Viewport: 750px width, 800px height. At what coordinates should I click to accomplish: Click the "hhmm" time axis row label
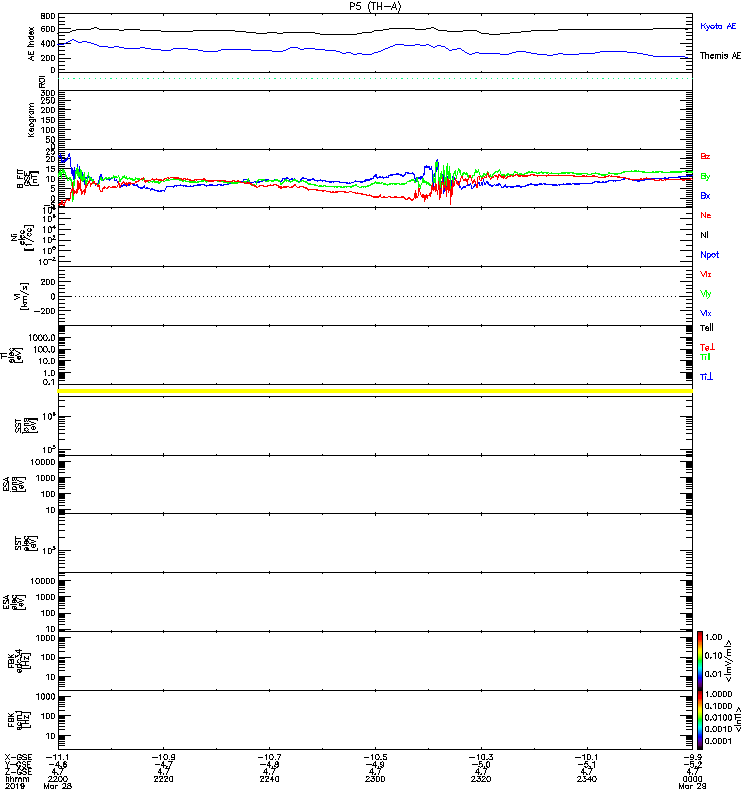[x=17, y=779]
